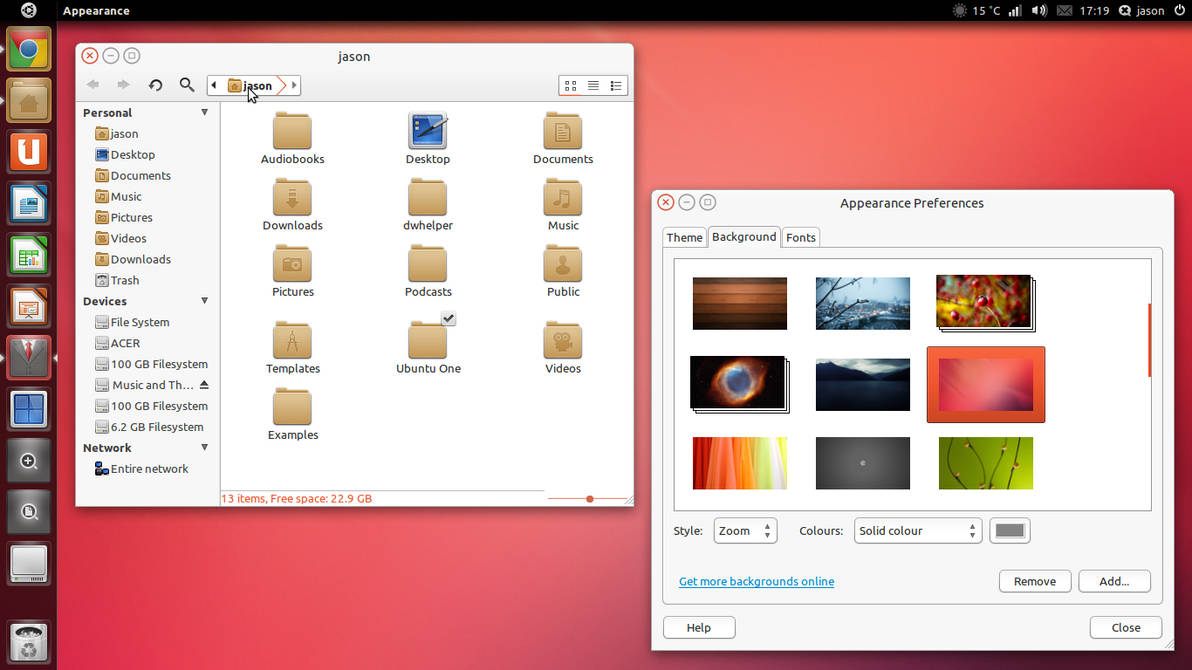Image resolution: width=1192 pixels, height=670 pixels.
Task: Select the Desktop folder icon in the main pane
Action: [427, 138]
